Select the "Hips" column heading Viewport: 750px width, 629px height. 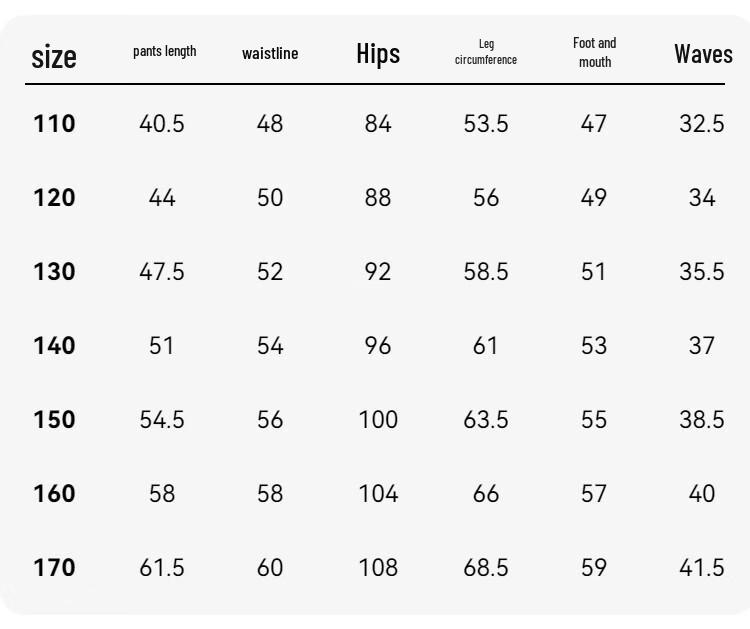point(378,54)
